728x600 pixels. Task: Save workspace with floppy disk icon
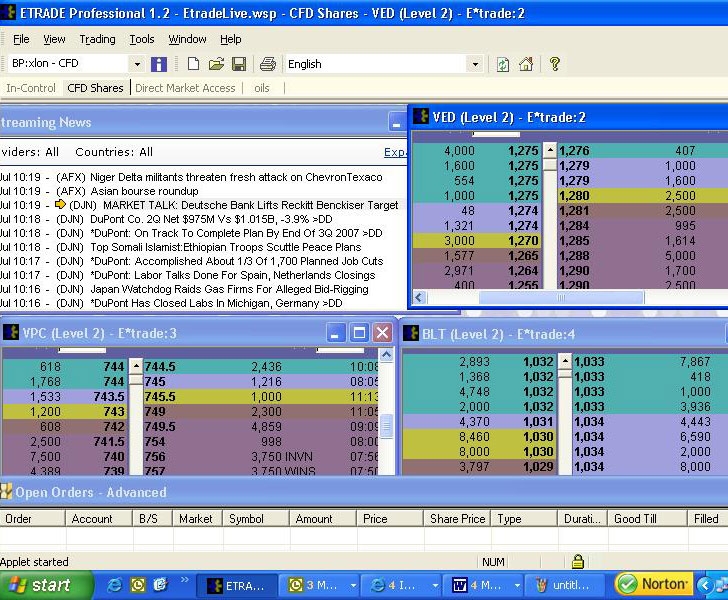pyautogui.click(x=239, y=64)
